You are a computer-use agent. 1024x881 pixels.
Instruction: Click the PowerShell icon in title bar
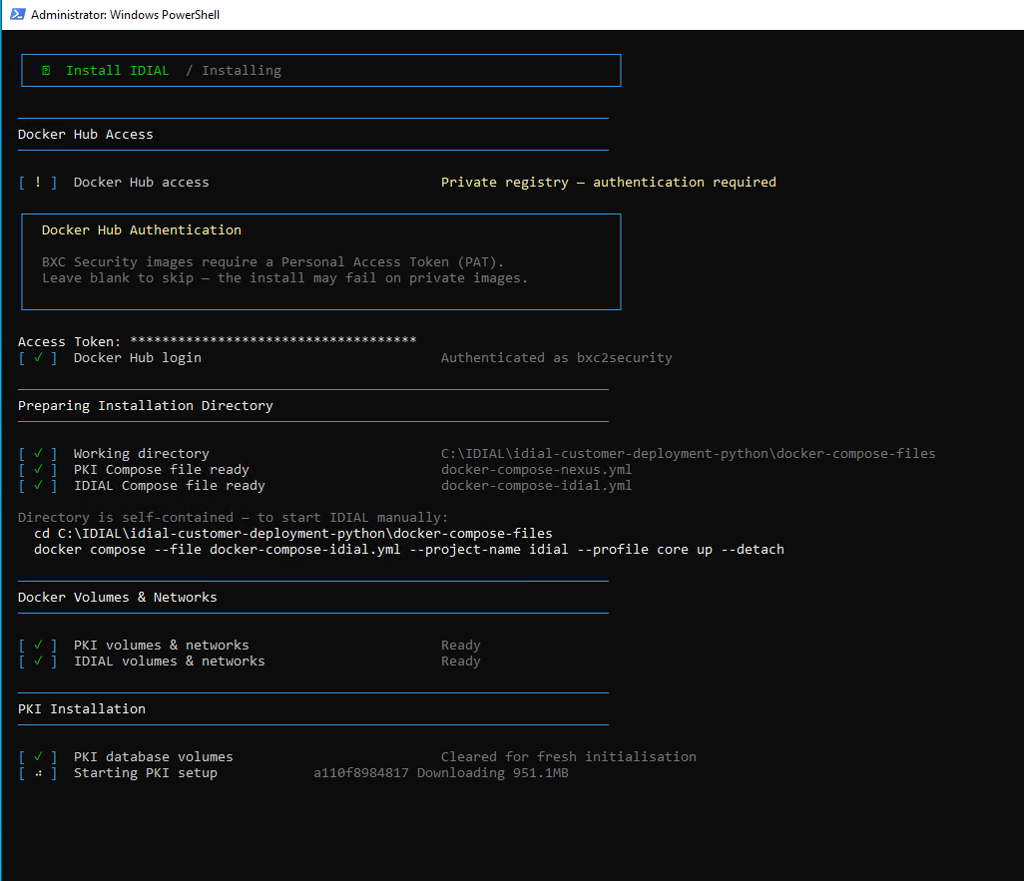(18, 14)
